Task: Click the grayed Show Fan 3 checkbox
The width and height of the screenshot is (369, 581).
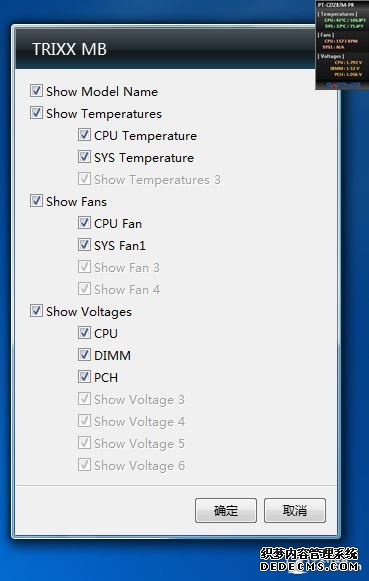Action: coord(84,267)
